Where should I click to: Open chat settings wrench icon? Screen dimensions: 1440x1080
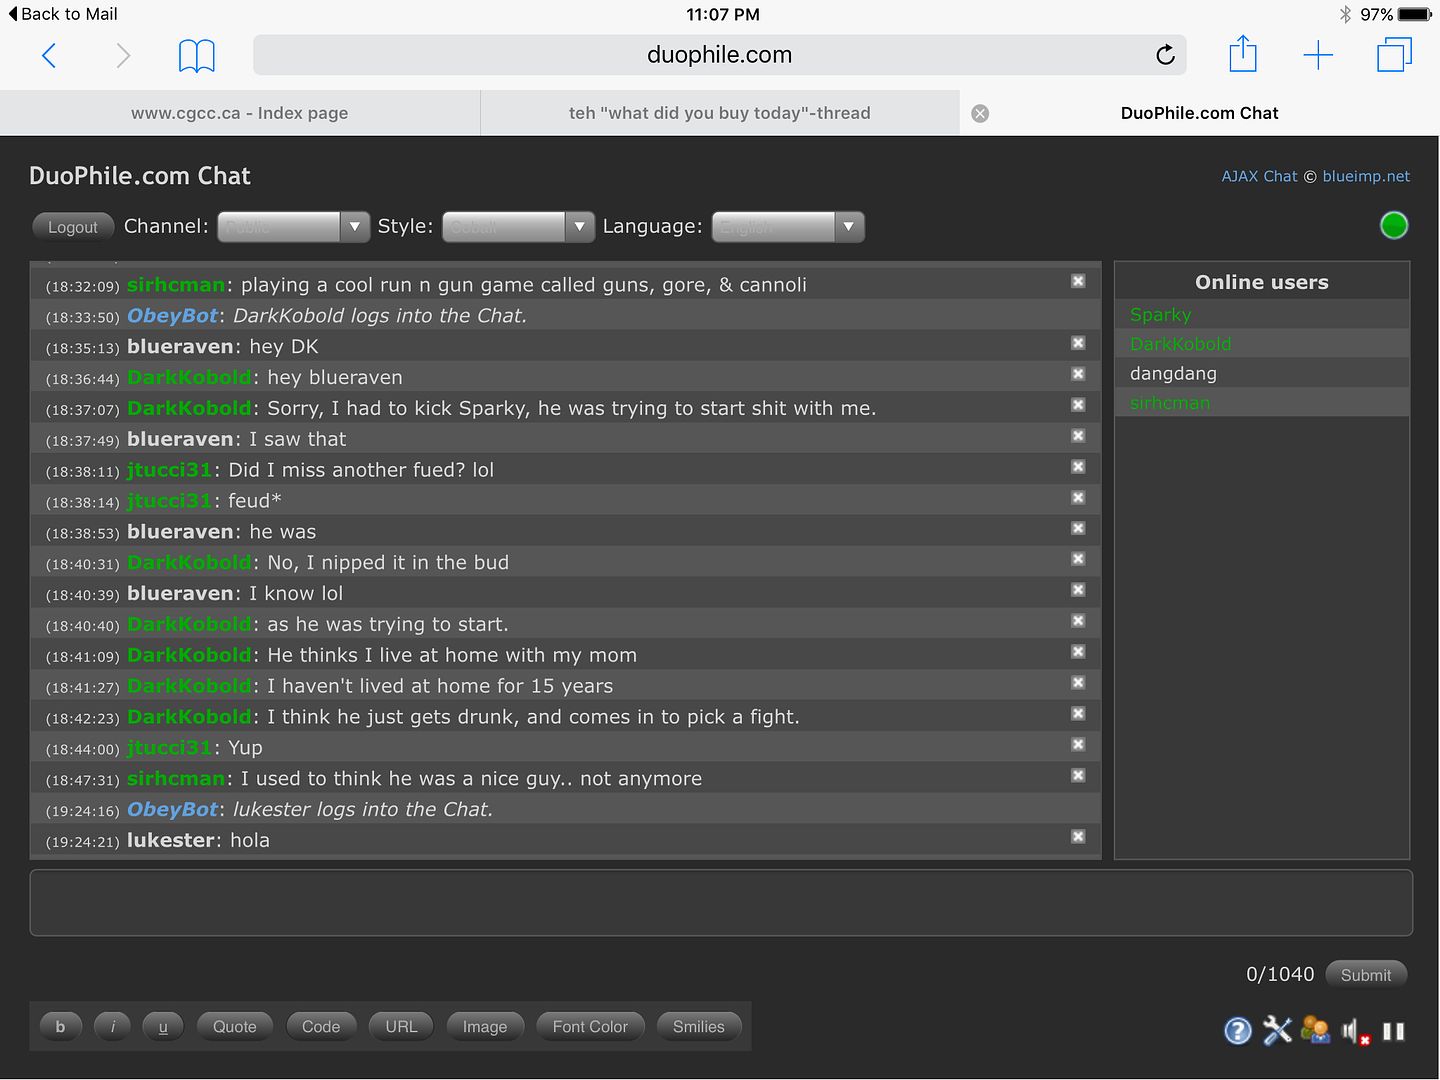[1277, 1030]
